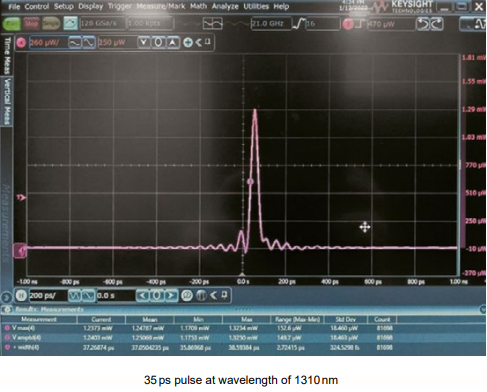Click the Results: Measurements panel icon
The width and height of the screenshot is (487, 392).
point(7,310)
